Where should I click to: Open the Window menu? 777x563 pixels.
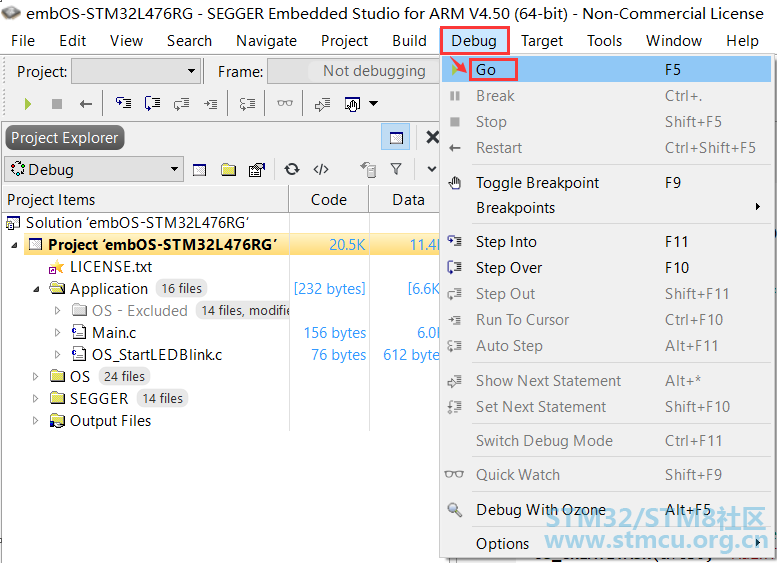(x=674, y=41)
